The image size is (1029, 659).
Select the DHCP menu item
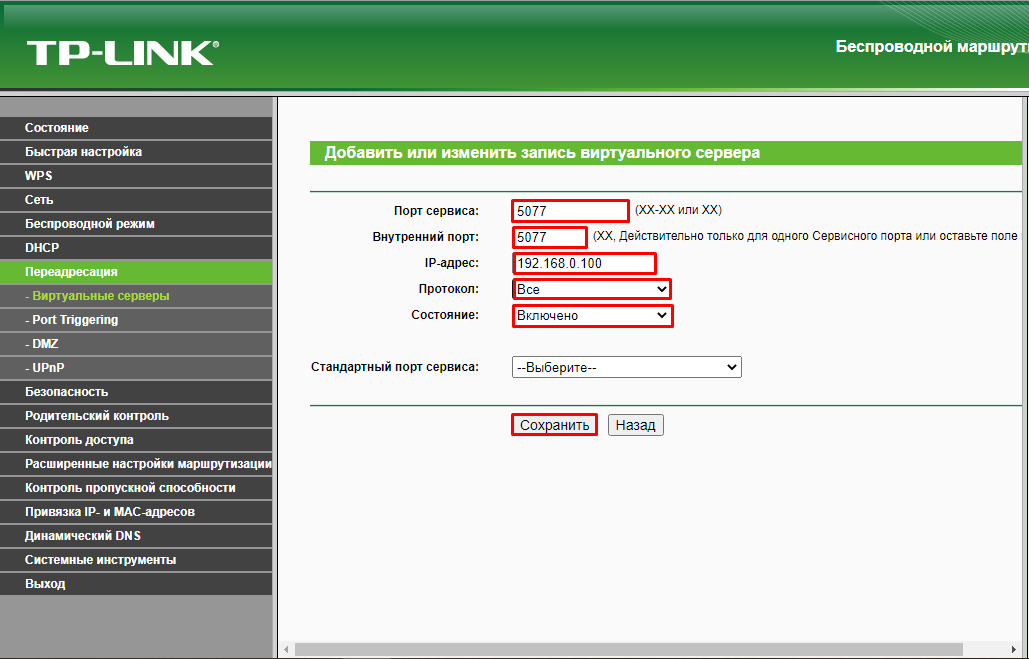coord(42,248)
